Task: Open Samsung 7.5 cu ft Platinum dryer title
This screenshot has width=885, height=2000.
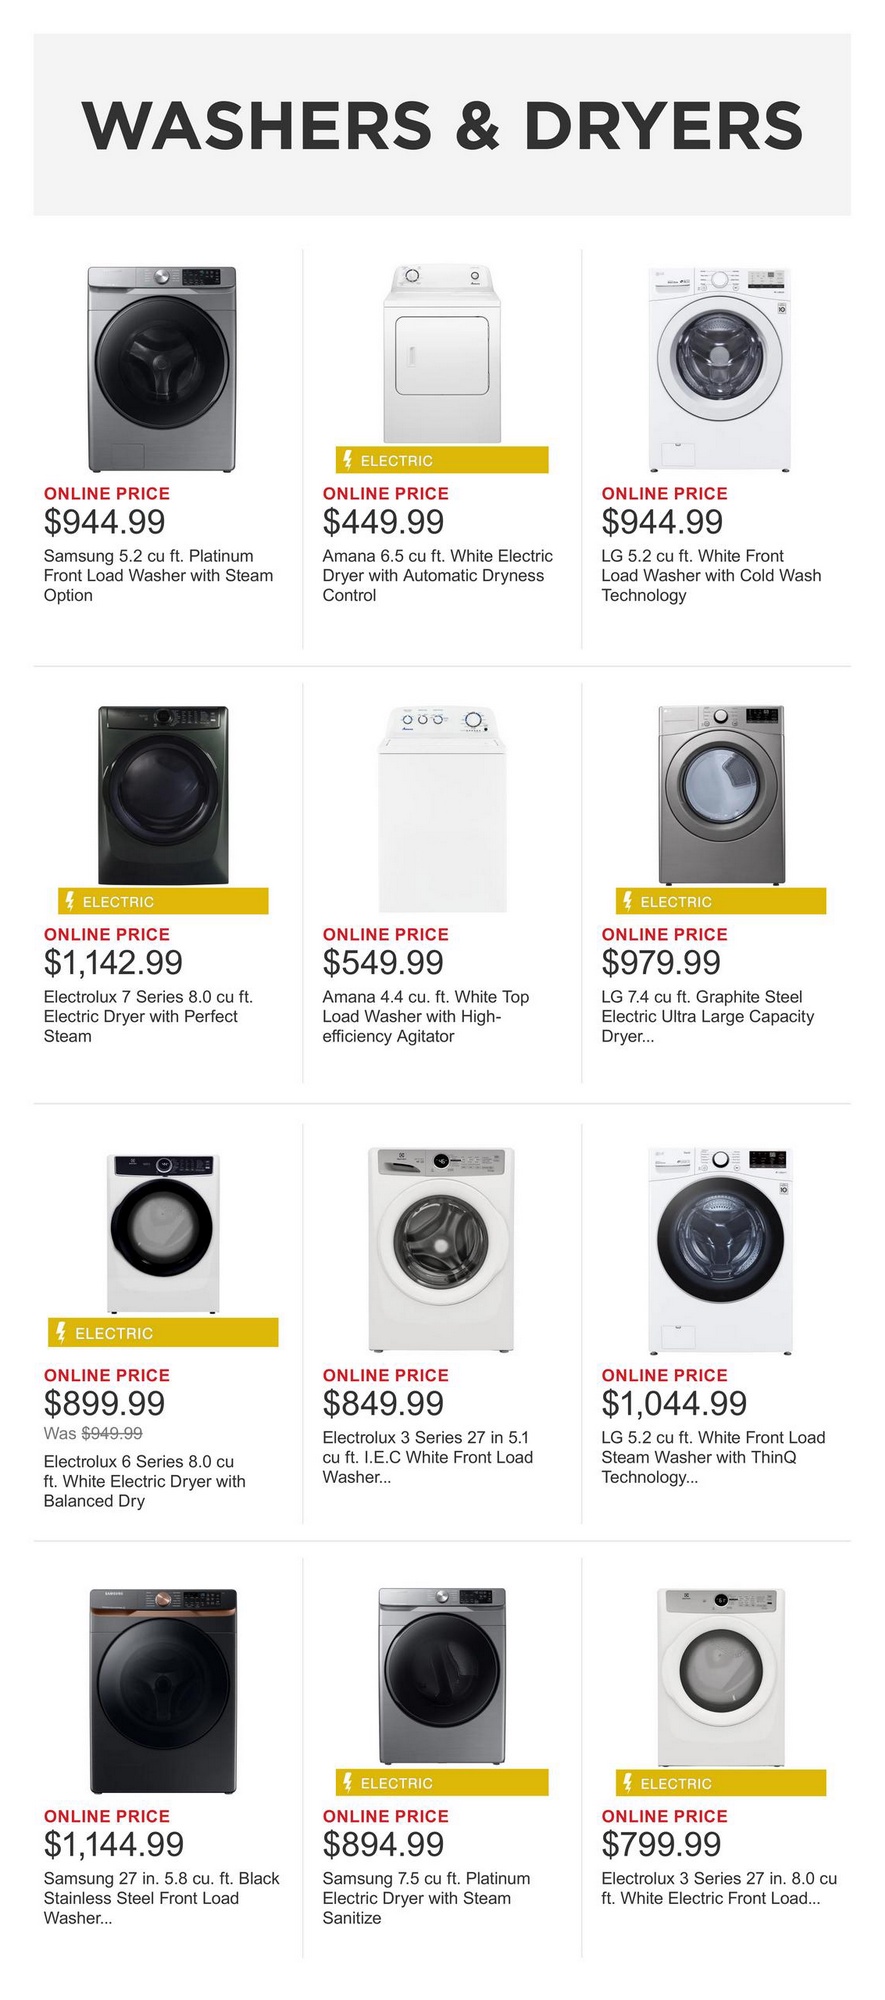Action: pos(426,1898)
